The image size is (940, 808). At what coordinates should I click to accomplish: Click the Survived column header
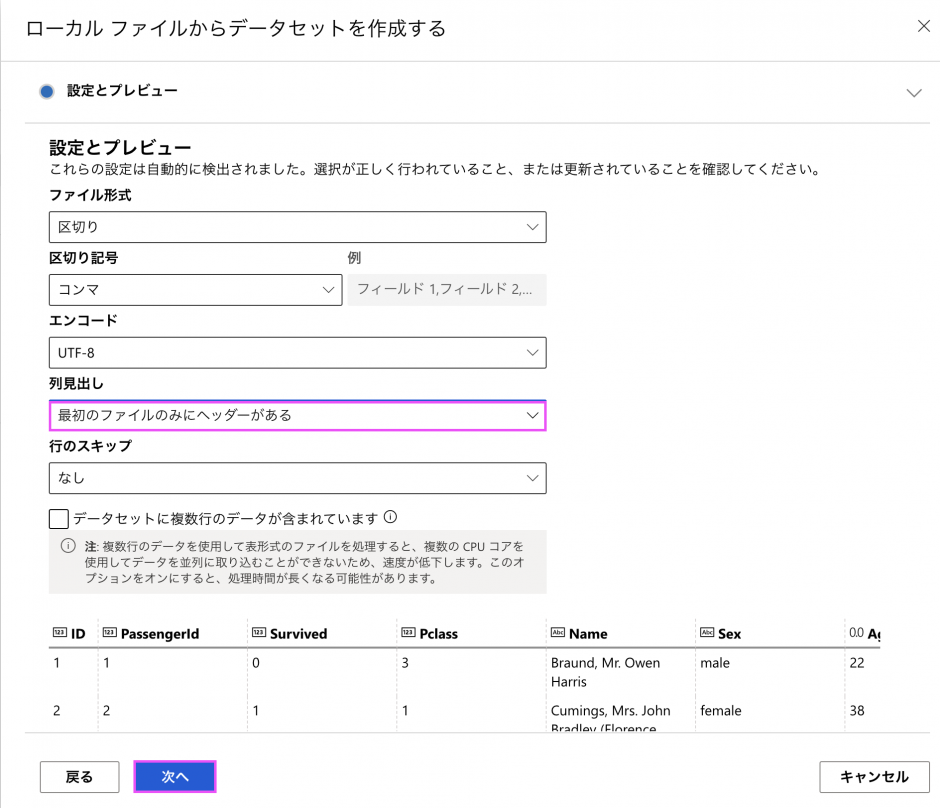click(299, 634)
